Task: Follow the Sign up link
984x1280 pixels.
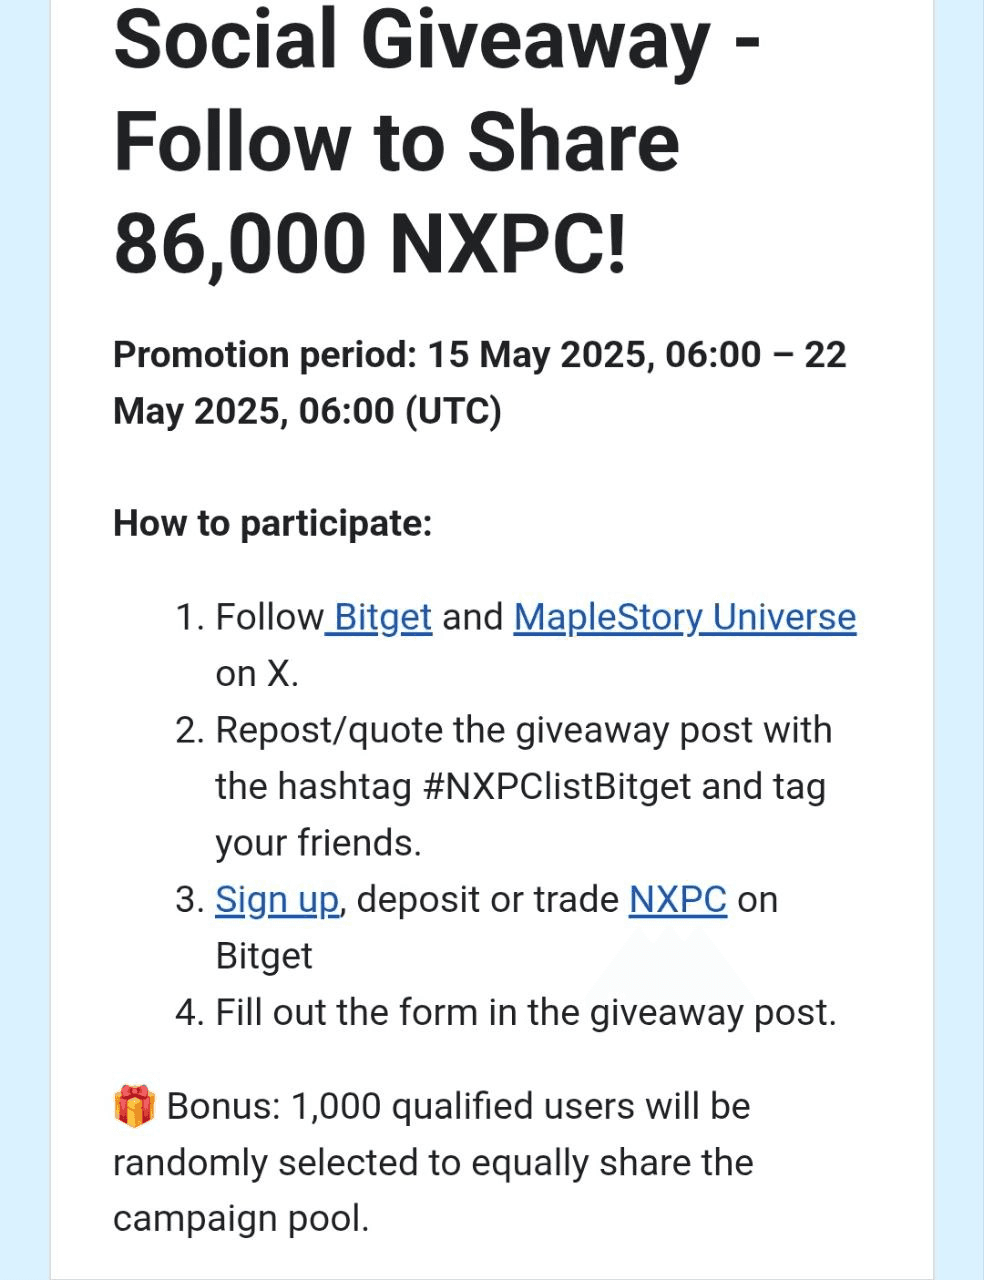Action: point(278,900)
